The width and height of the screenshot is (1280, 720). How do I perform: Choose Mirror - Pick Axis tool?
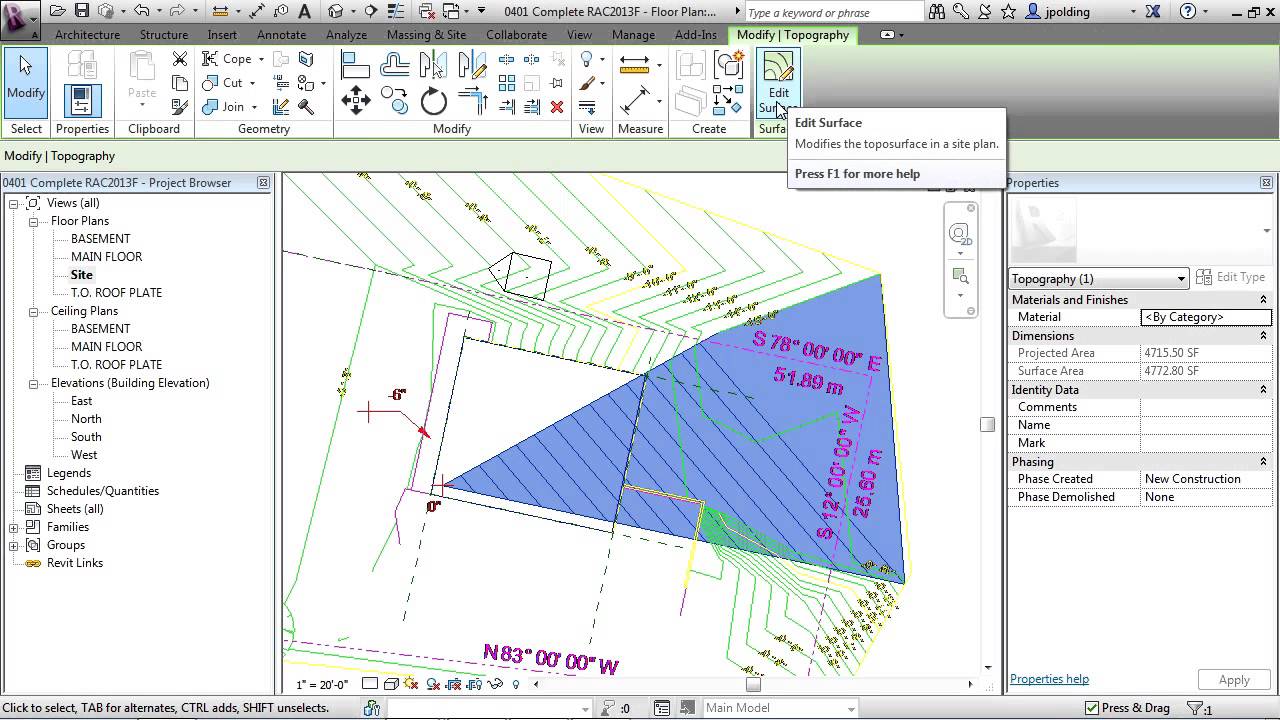pos(433,65)
